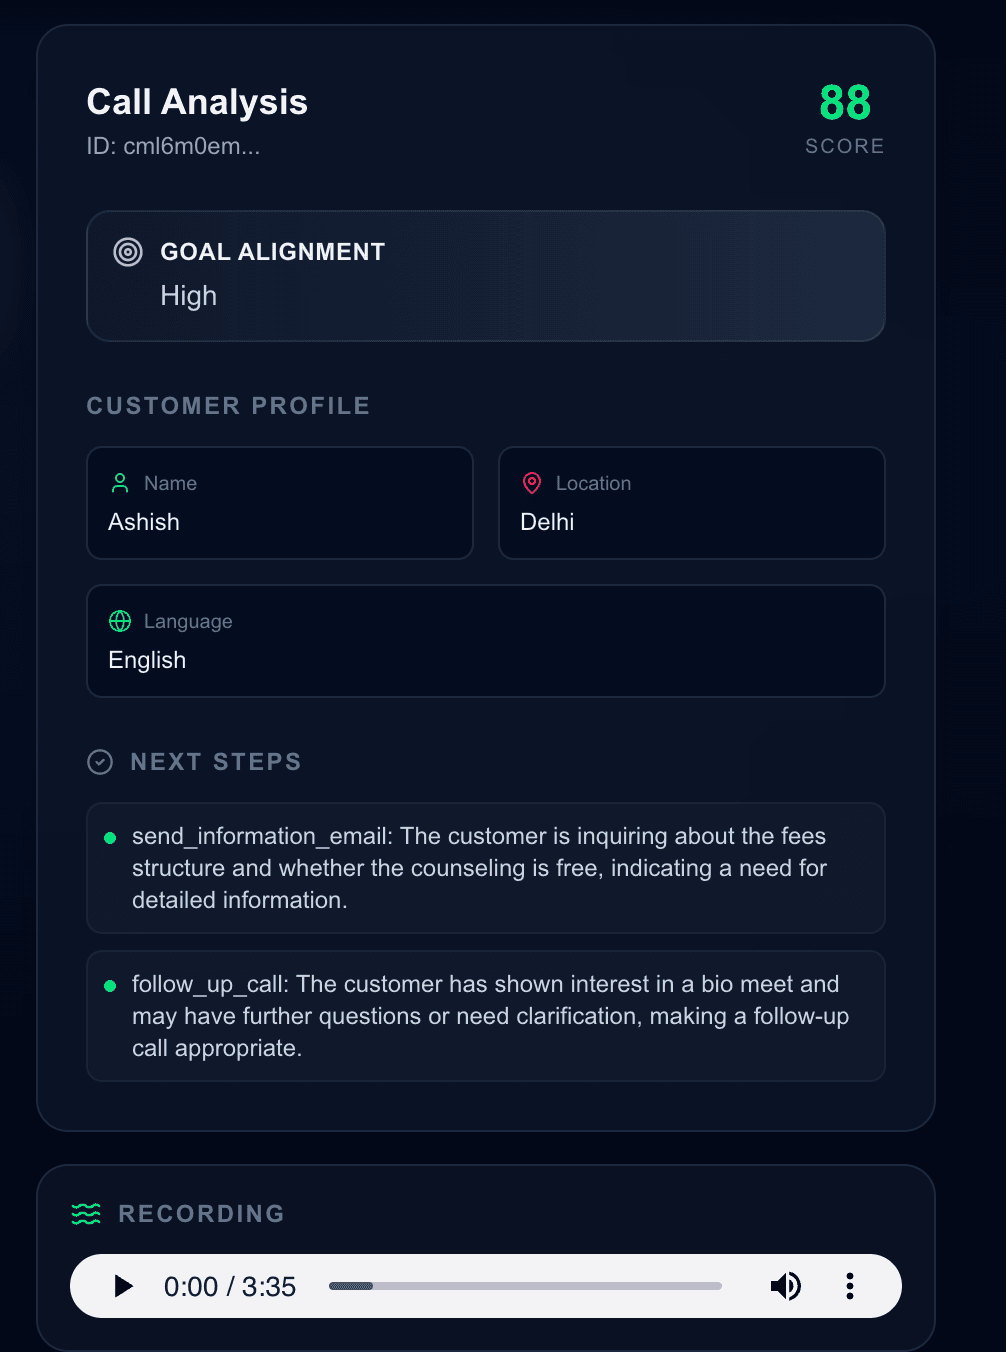Click the score value 88
Image resolution: width=1006 pixels, height=1352 pixels.
click(x=844, y=102)
